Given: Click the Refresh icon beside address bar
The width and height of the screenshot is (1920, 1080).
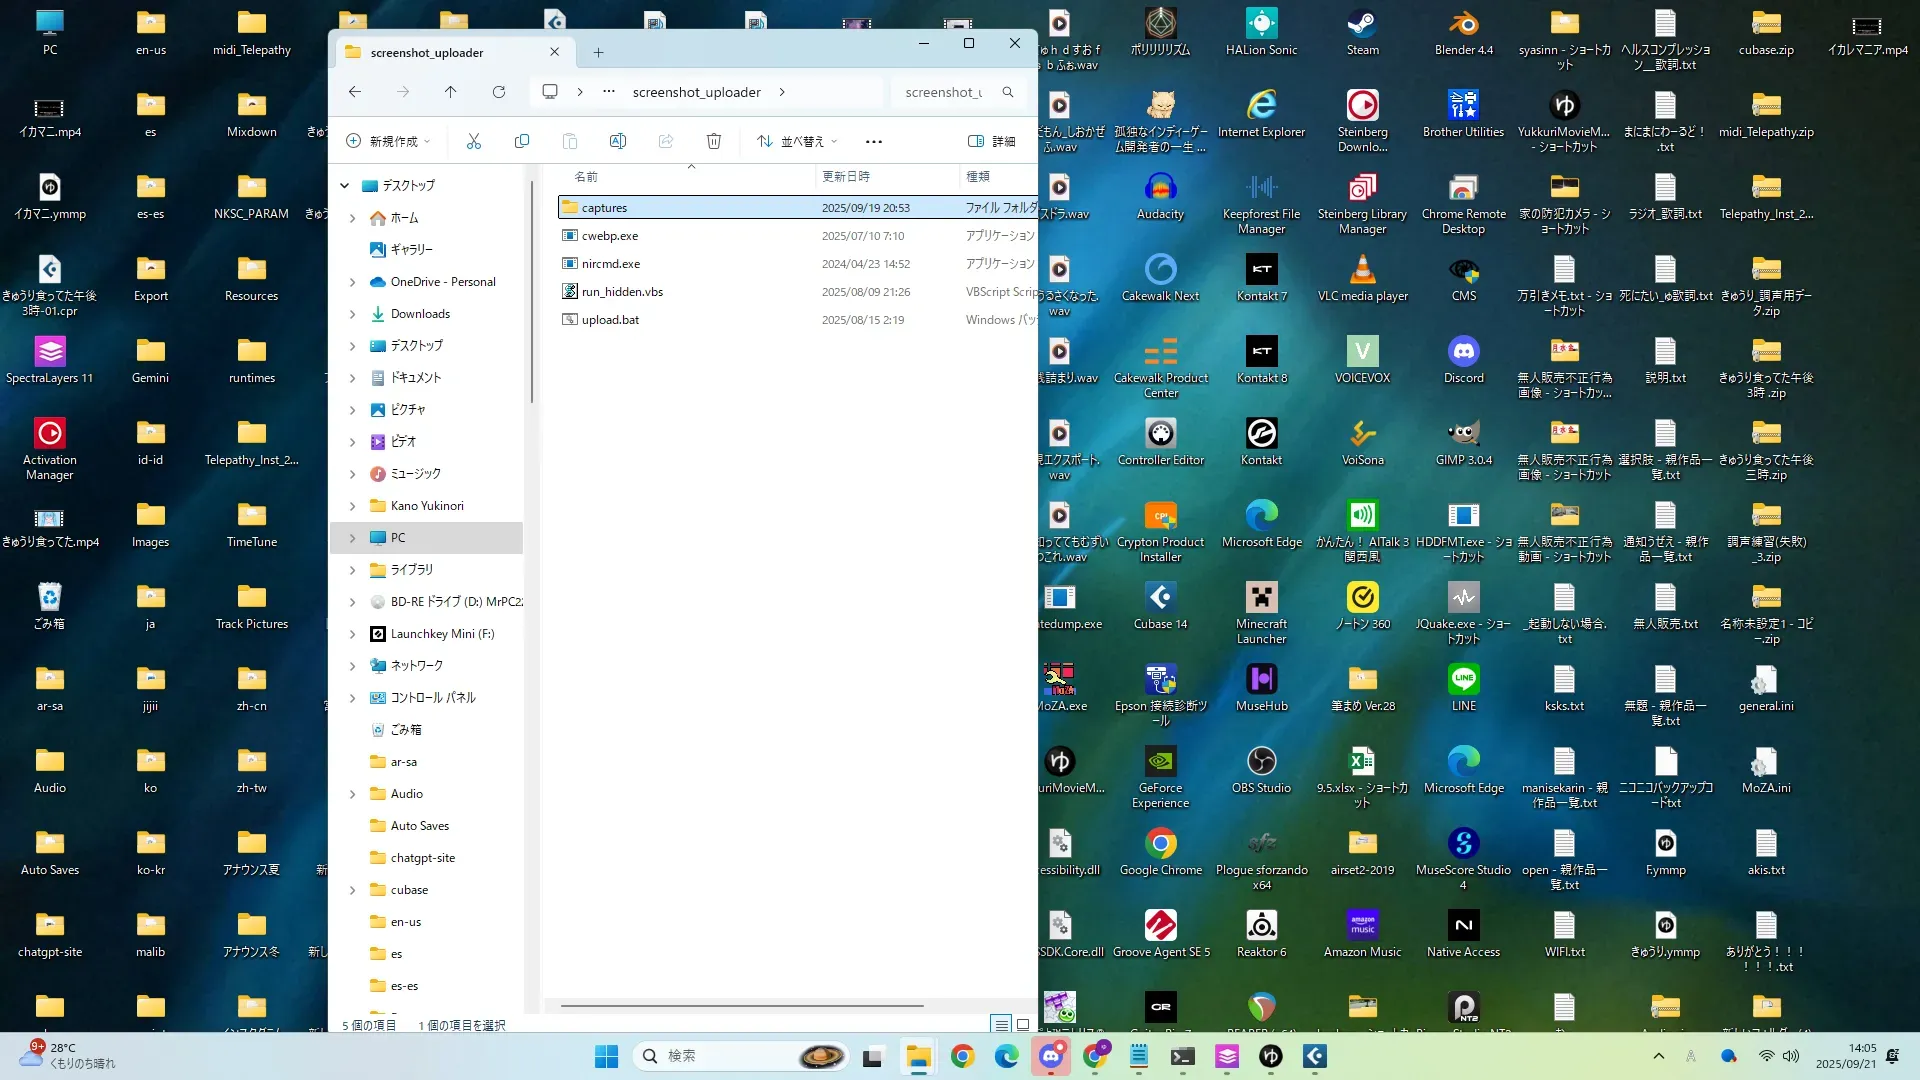Looking at the screenshot, I should pyautogui.click(x=499, y=92).
